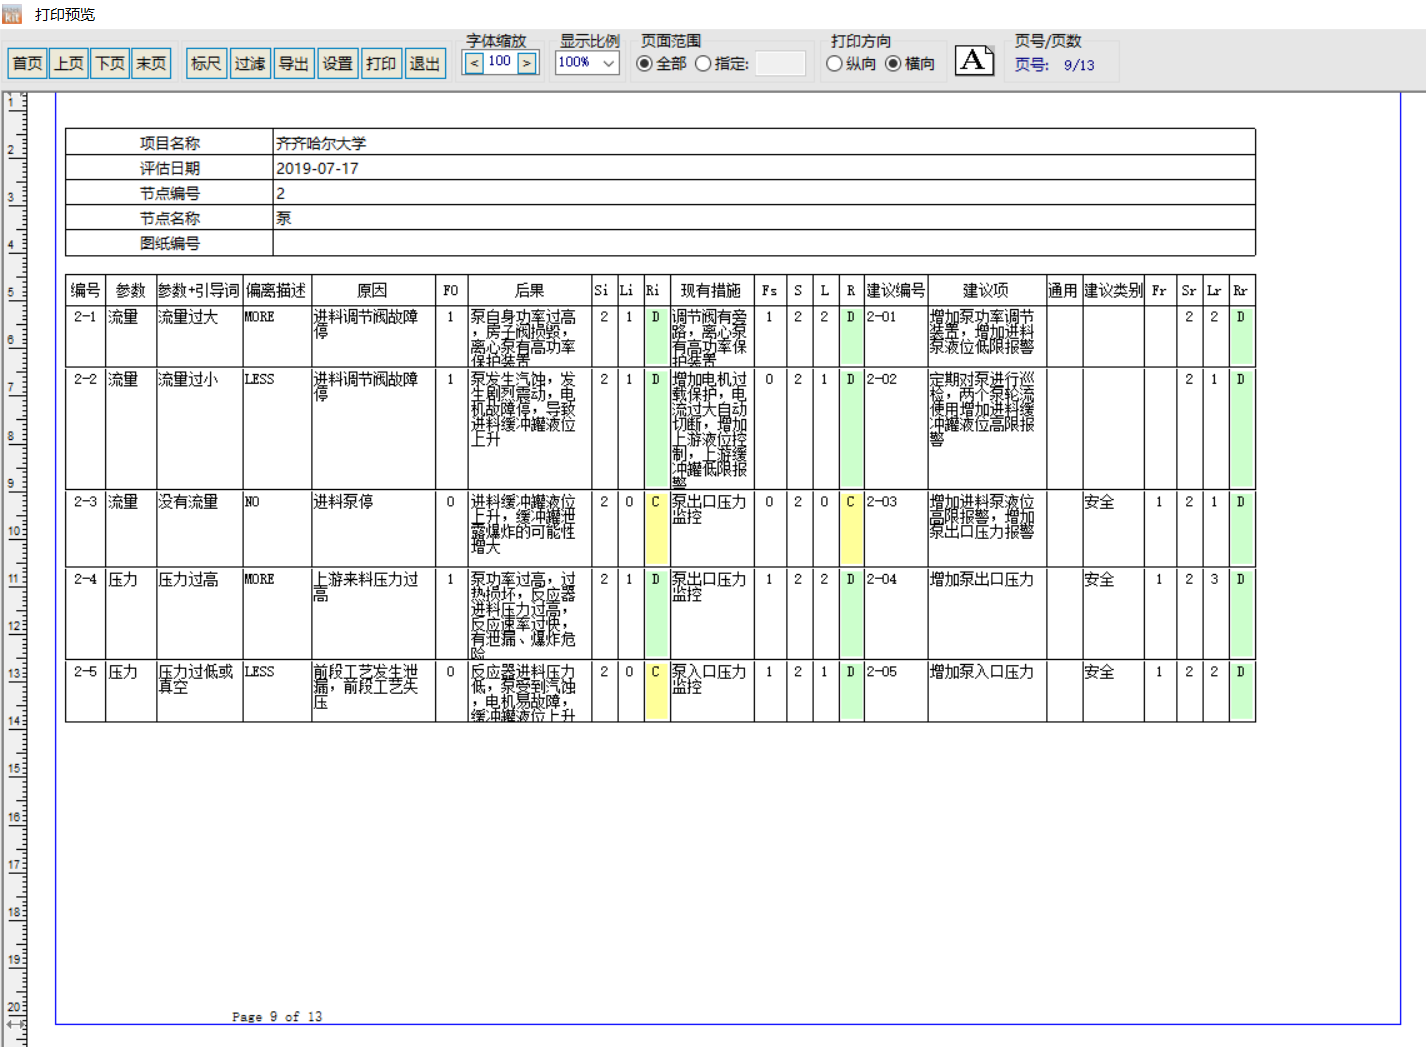Click the 页号 9/13 indicator
Screen dimensions: 1426x1047
point(1055,65)
